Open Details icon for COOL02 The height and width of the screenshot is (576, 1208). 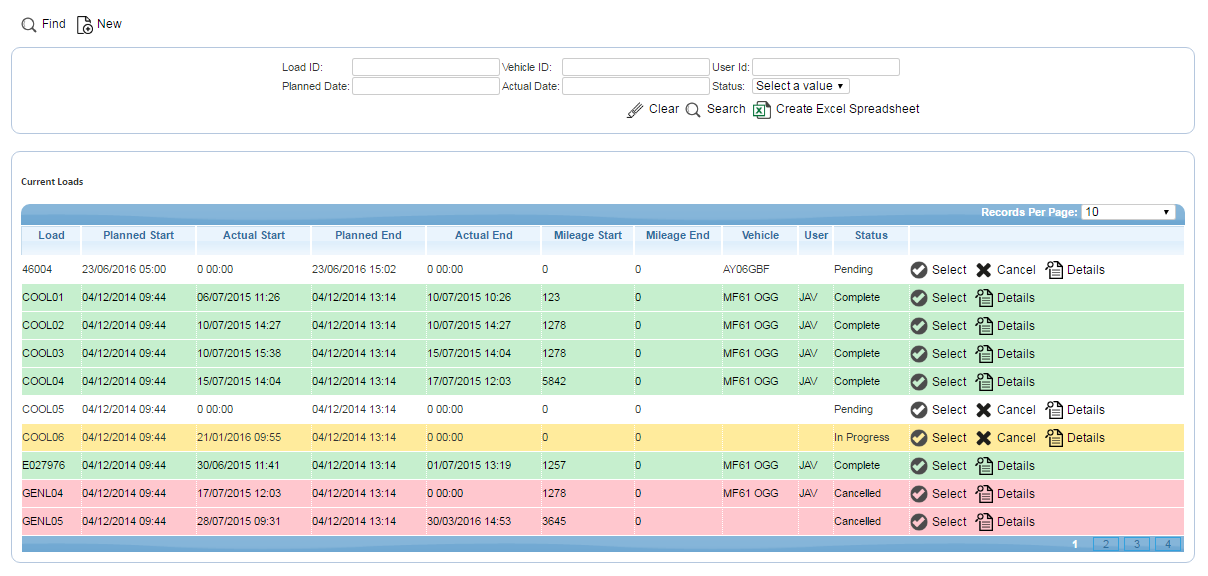click(984, 326)
